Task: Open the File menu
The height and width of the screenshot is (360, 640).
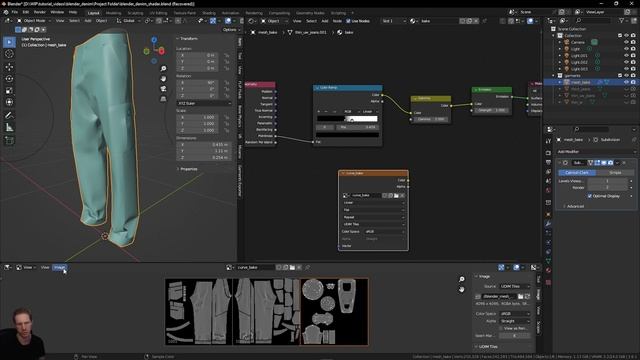Action: point(15,12)
